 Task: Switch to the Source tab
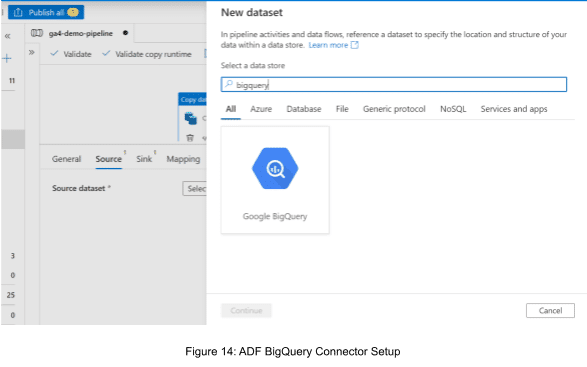point(109,159)
